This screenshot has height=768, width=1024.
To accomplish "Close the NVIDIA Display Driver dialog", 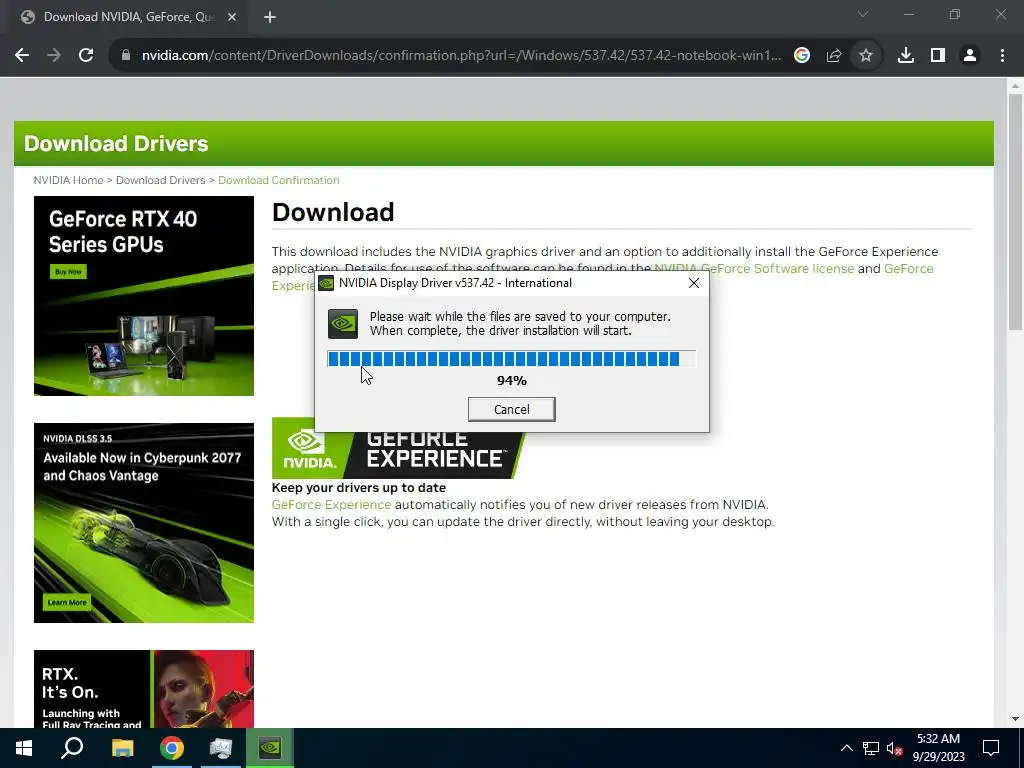I will tap(694, 283).
